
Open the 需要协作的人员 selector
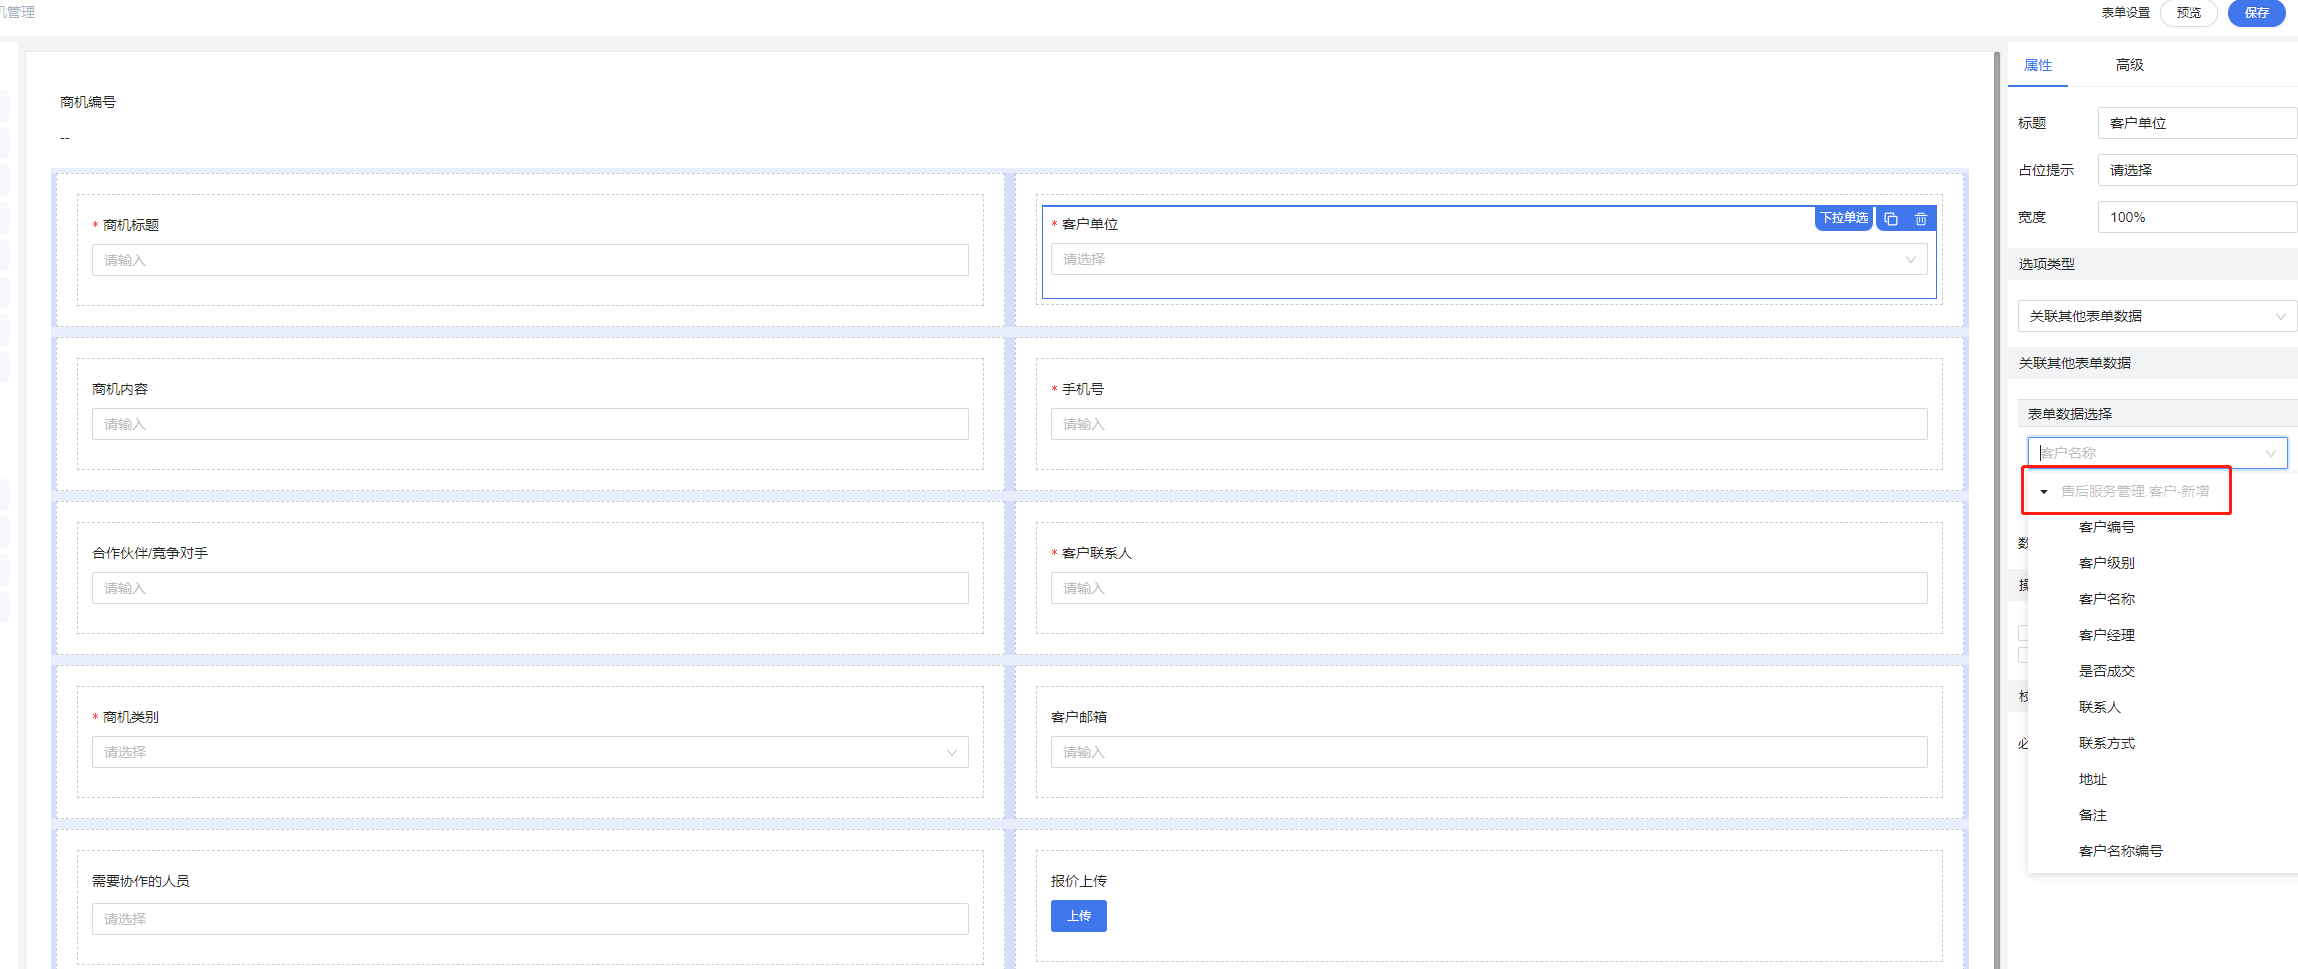pos(530,919)
